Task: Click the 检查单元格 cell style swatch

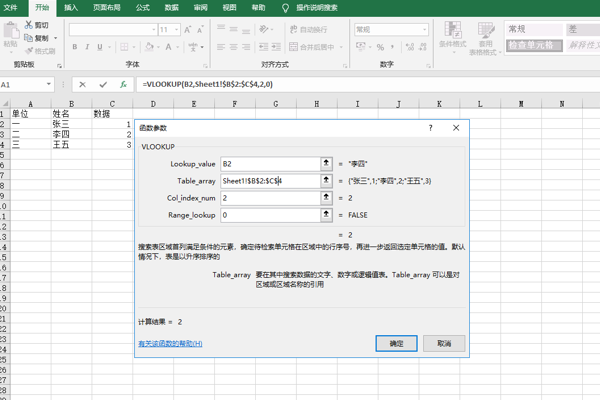Action: click(x=533, y=46)
